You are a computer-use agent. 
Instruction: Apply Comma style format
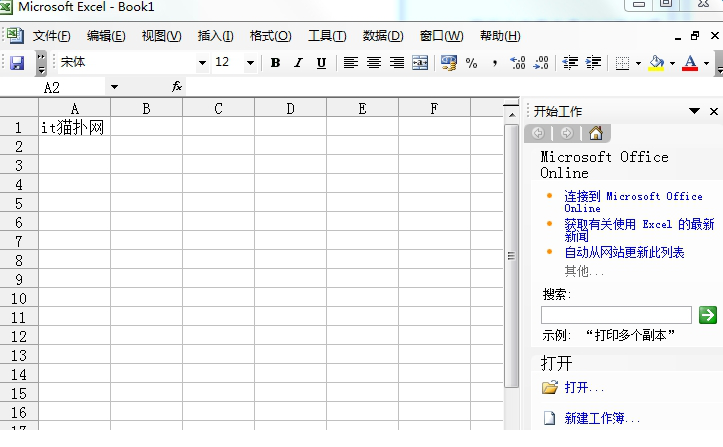coord(495,63)
